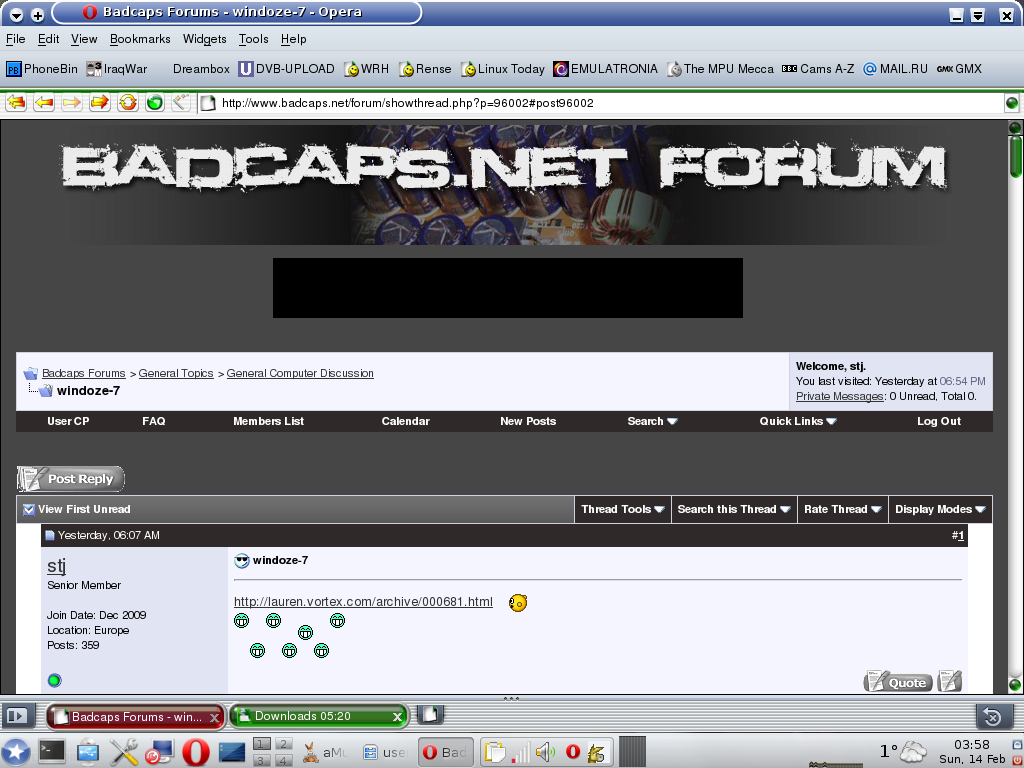Switch to virtual desktop 3
This screenshot has width=1024, height=768.
pos(261,760)
